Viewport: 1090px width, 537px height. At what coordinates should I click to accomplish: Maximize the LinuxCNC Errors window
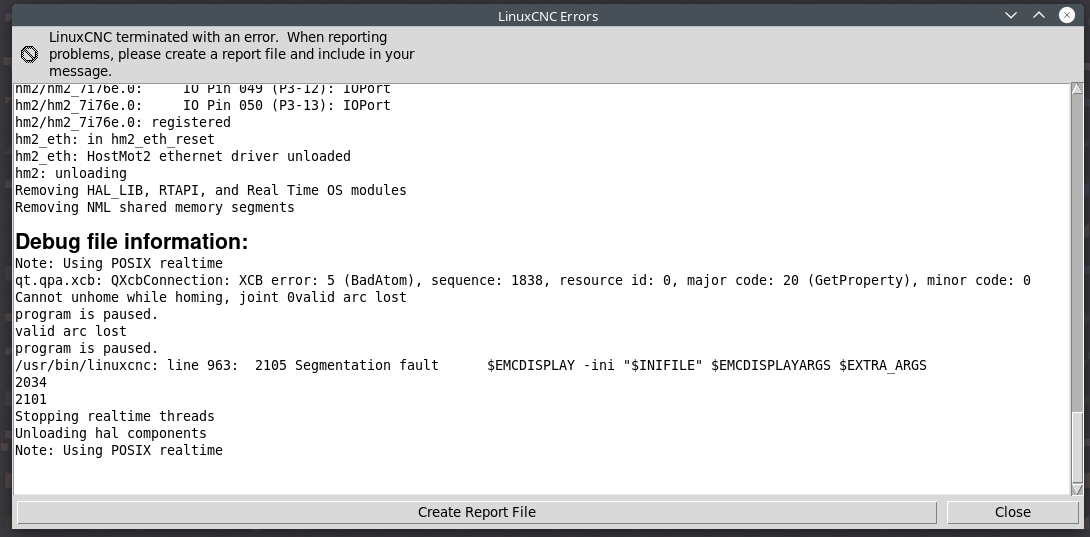click(x=1039, y=15)
